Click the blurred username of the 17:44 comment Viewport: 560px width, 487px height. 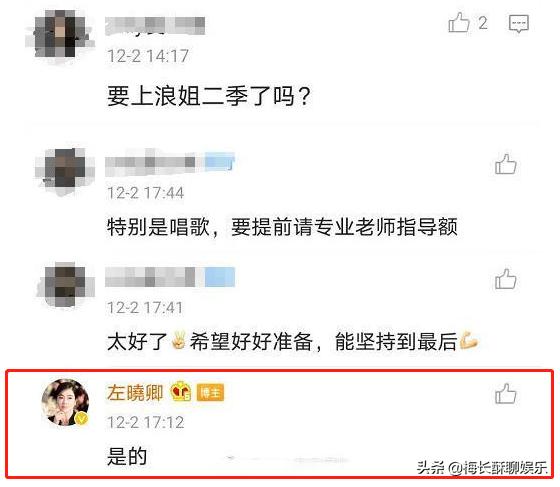[x=170, y=163]
